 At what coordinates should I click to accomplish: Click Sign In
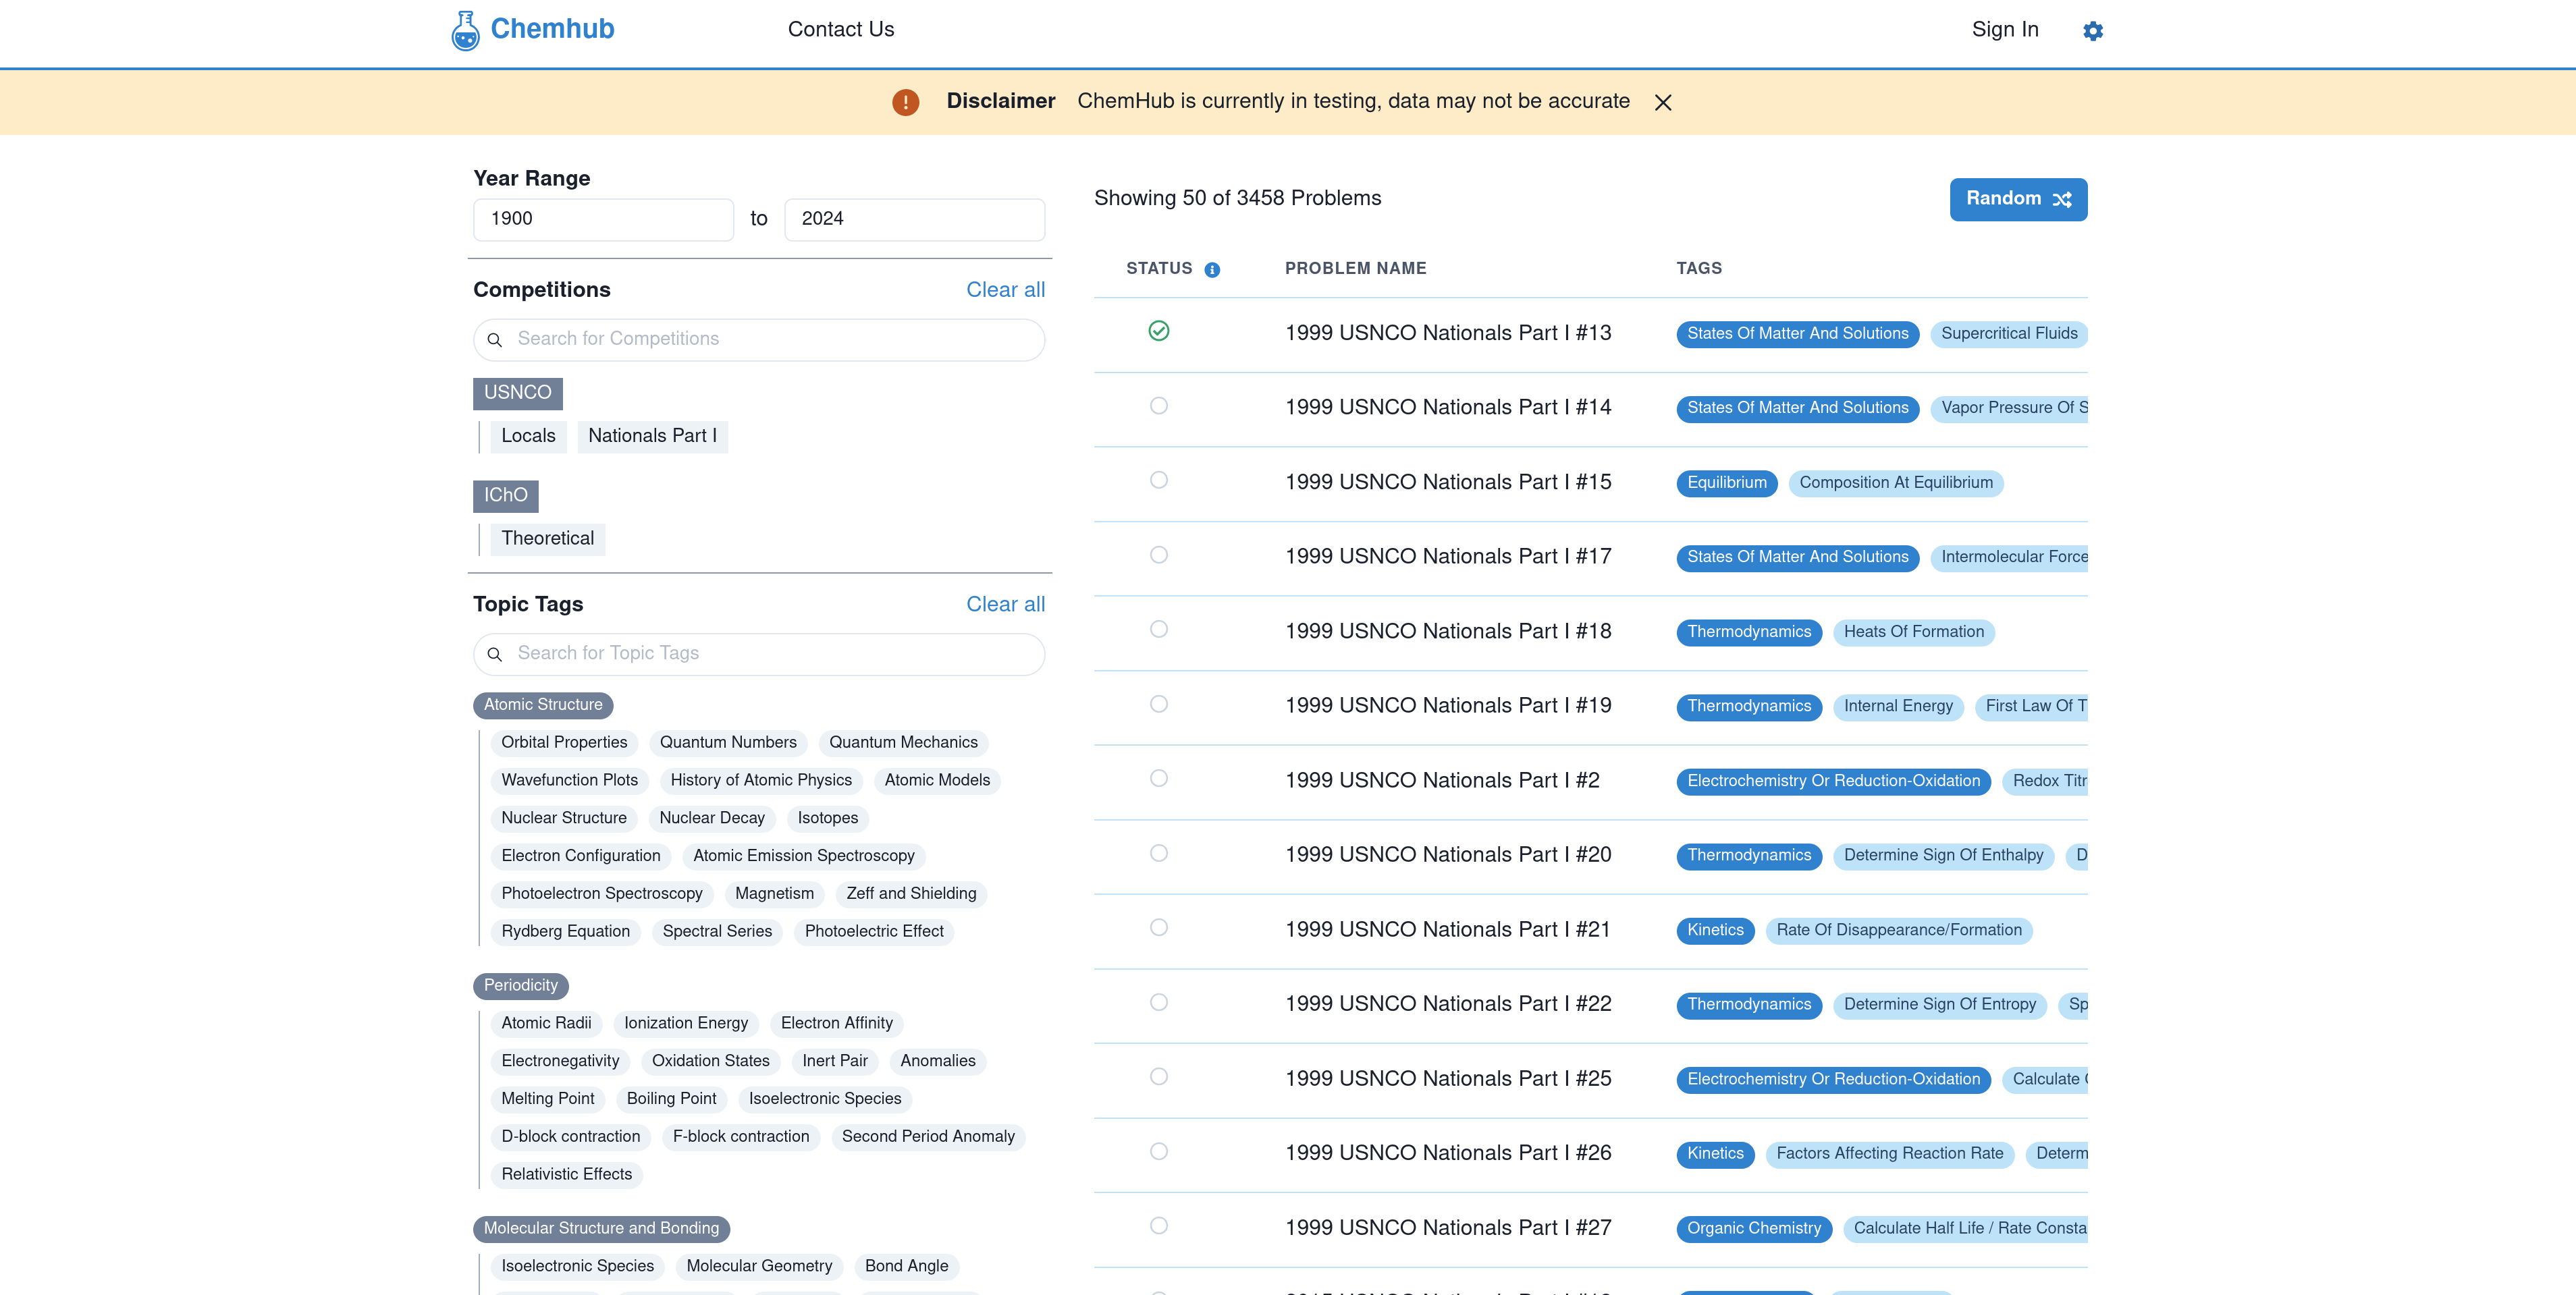point(2004,30)
